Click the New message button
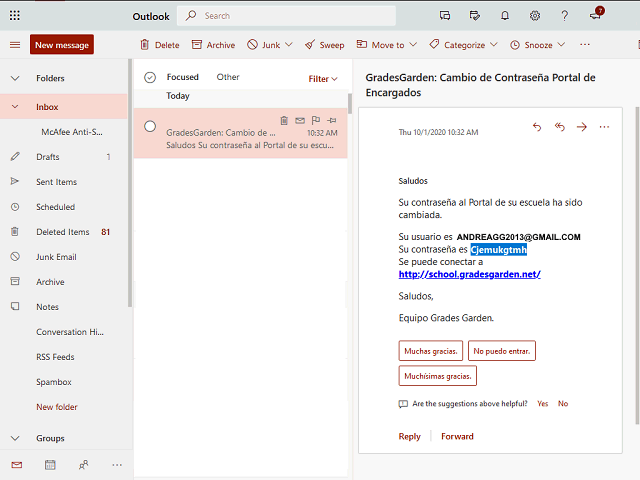The width and height of the screenshot is (640, 480). [62, 44]
